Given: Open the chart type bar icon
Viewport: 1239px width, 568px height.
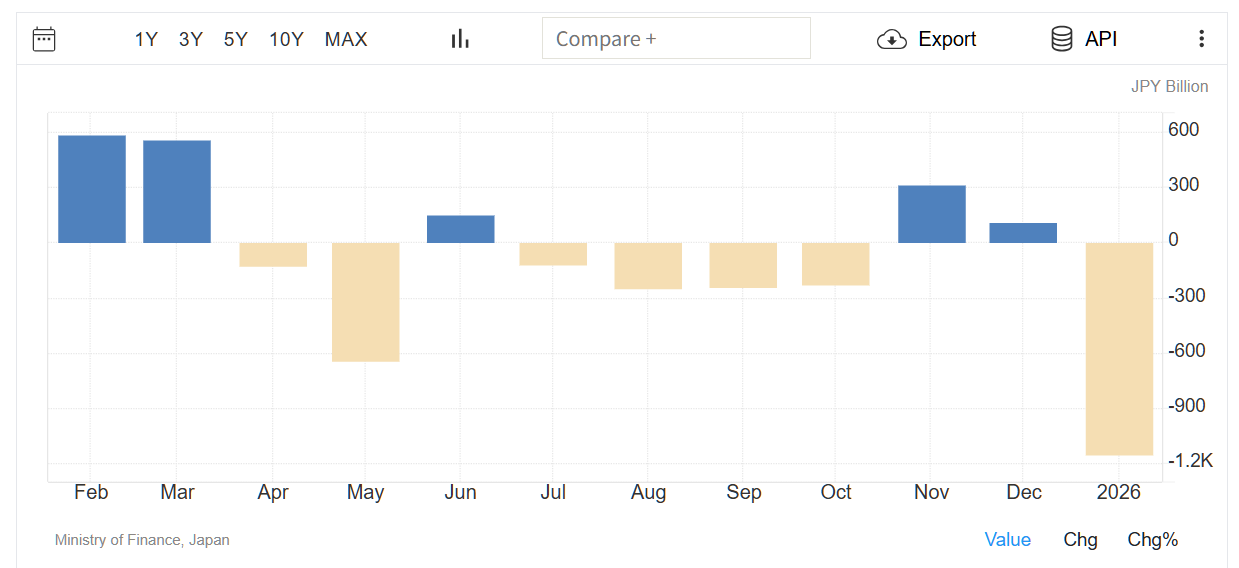Looking at the screenshot, I should pyautogui.click(x=460, y=39).
